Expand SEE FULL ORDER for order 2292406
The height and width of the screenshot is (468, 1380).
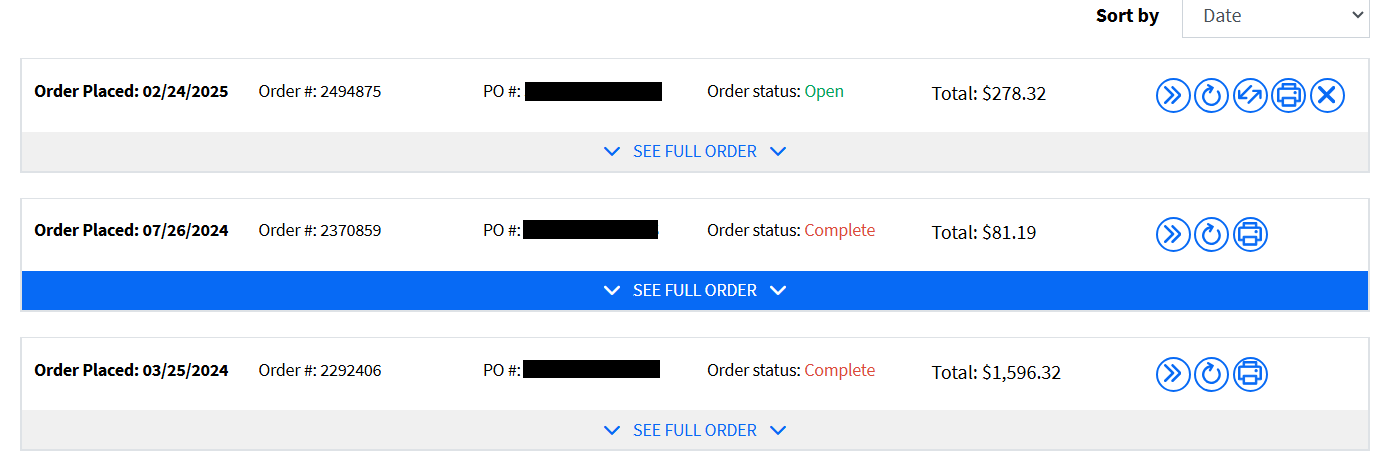tap(695, 430)
